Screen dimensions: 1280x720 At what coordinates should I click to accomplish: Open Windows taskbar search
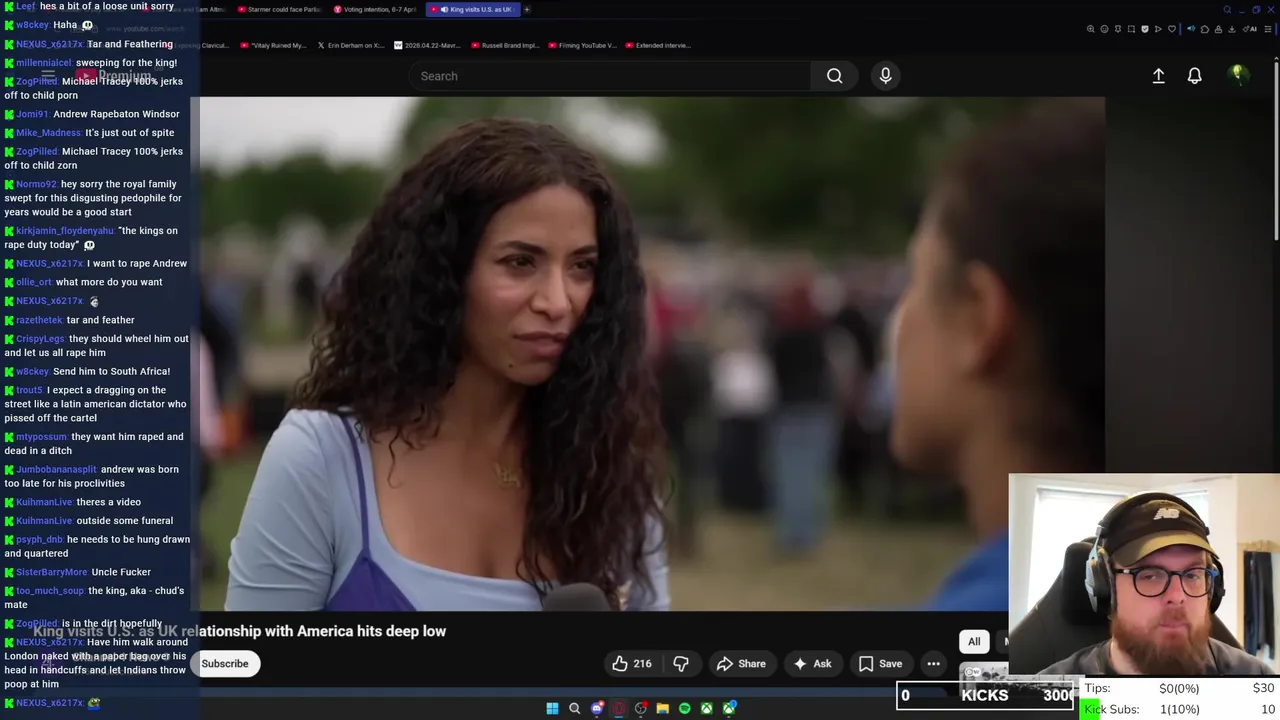574,708
